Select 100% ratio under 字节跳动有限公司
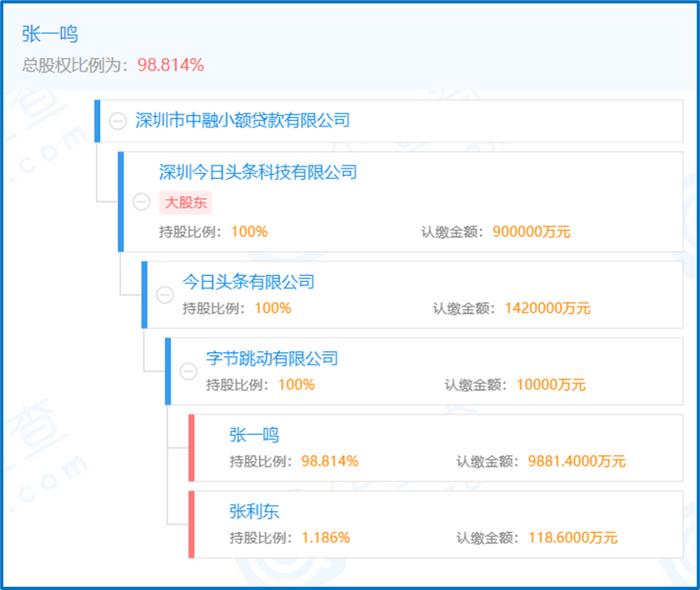The image size is (700, 590). point(296,385)
